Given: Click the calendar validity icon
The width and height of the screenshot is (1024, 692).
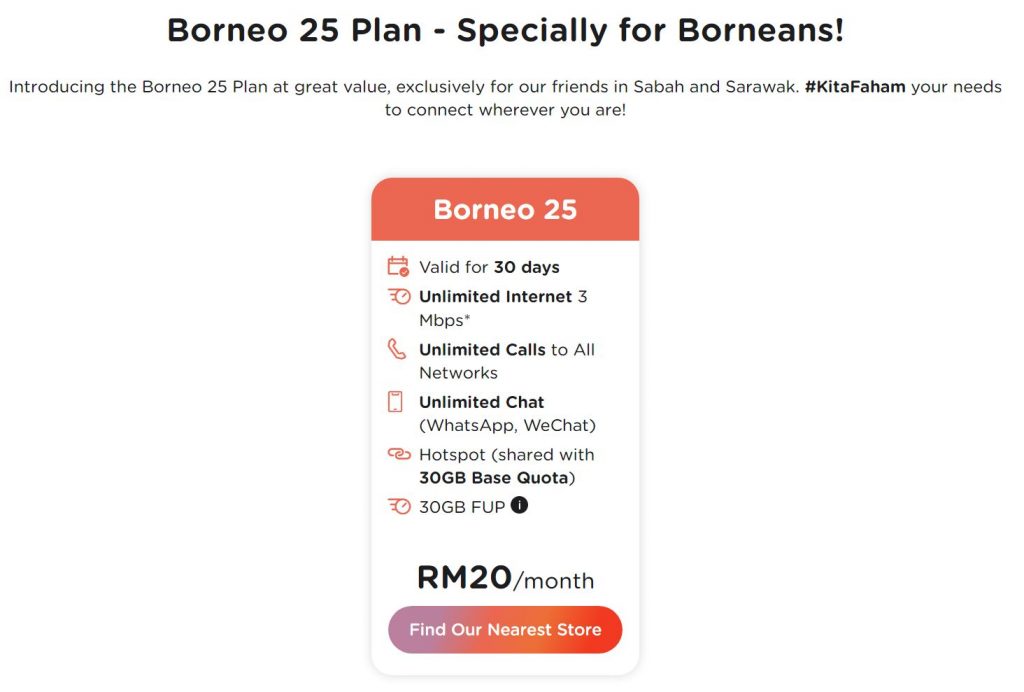Looking at the screenshot, I should click(398, 267).
